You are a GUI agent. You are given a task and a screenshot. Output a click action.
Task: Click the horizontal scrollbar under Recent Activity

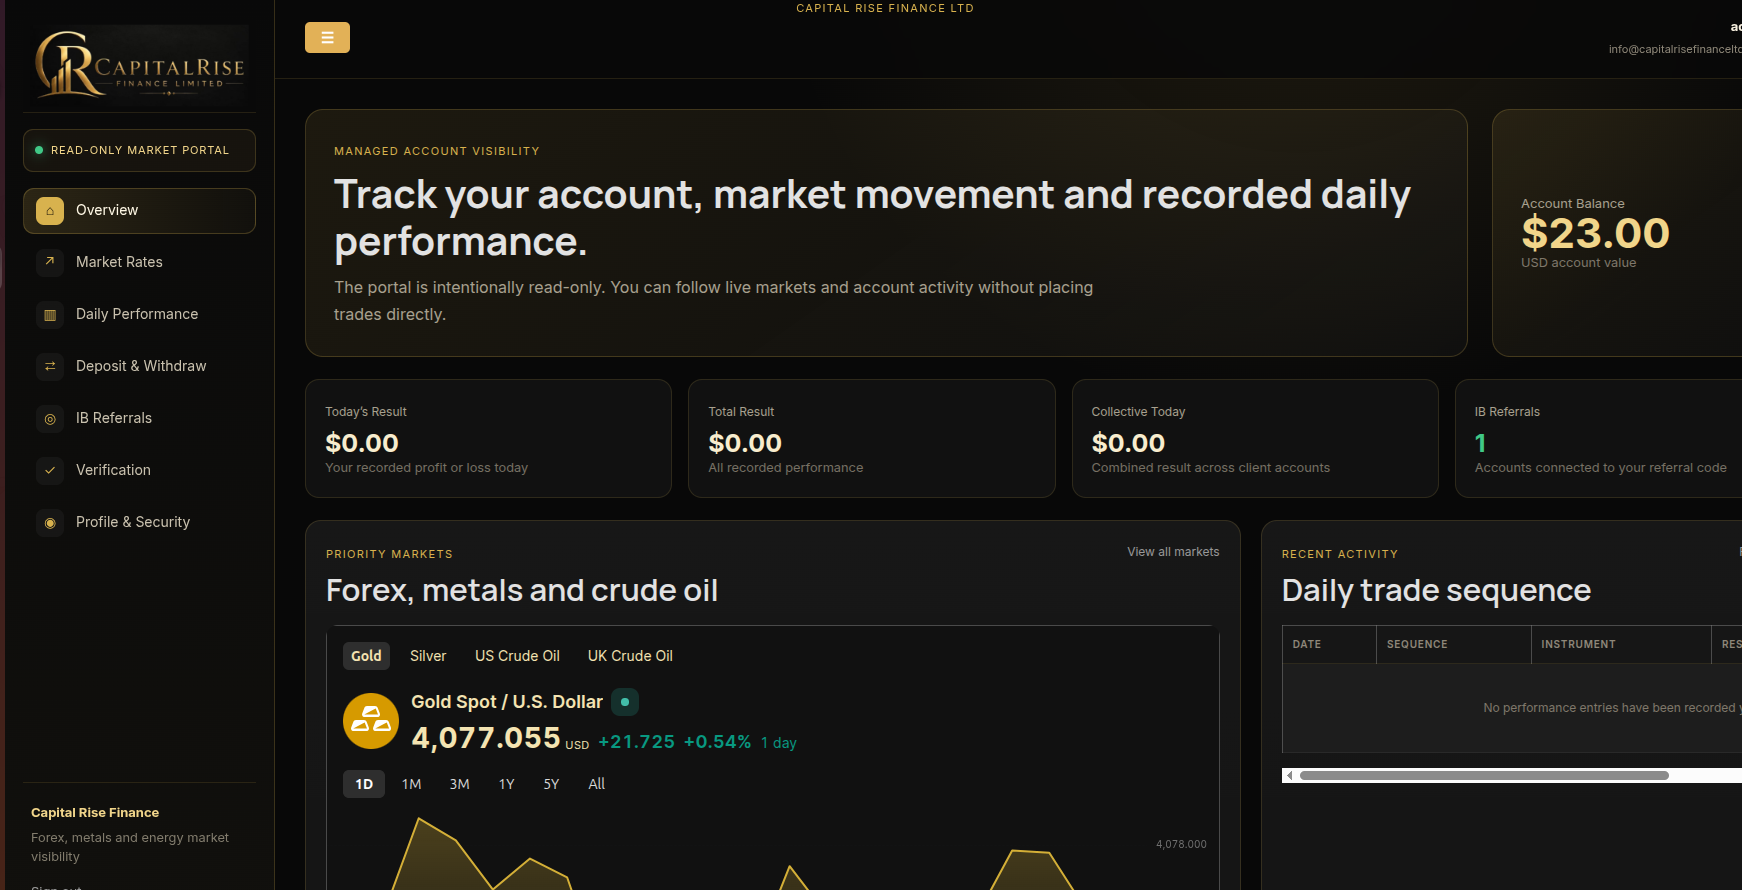click(x=1484, y=775)
